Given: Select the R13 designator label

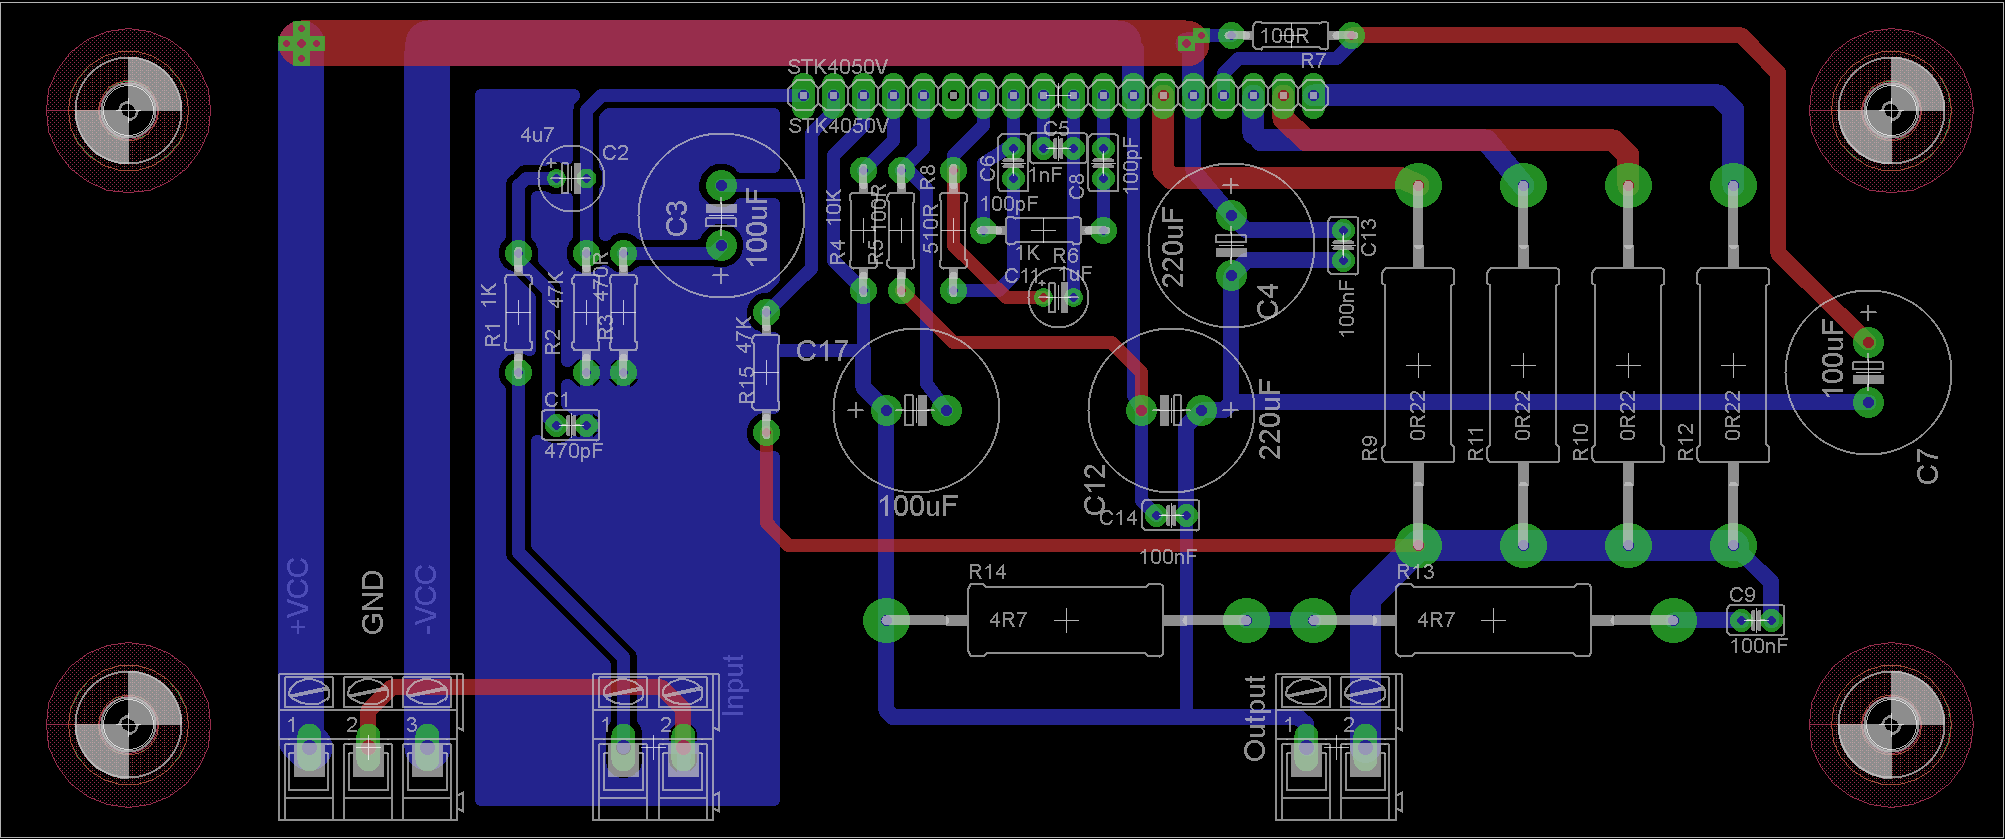Looking at the screenshot, I should pos(1415,572).
